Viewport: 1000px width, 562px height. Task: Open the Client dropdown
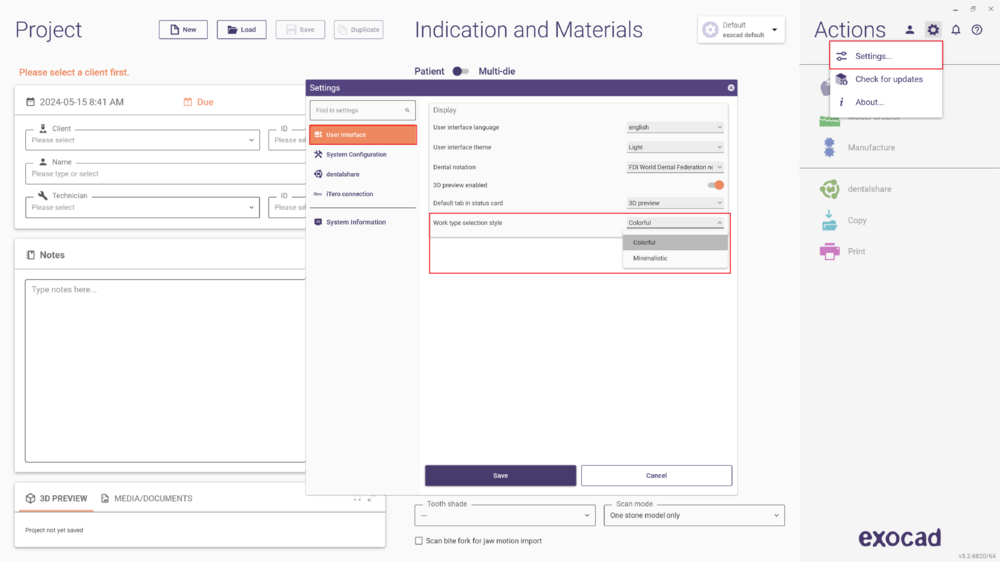click(x=142, y=140)
